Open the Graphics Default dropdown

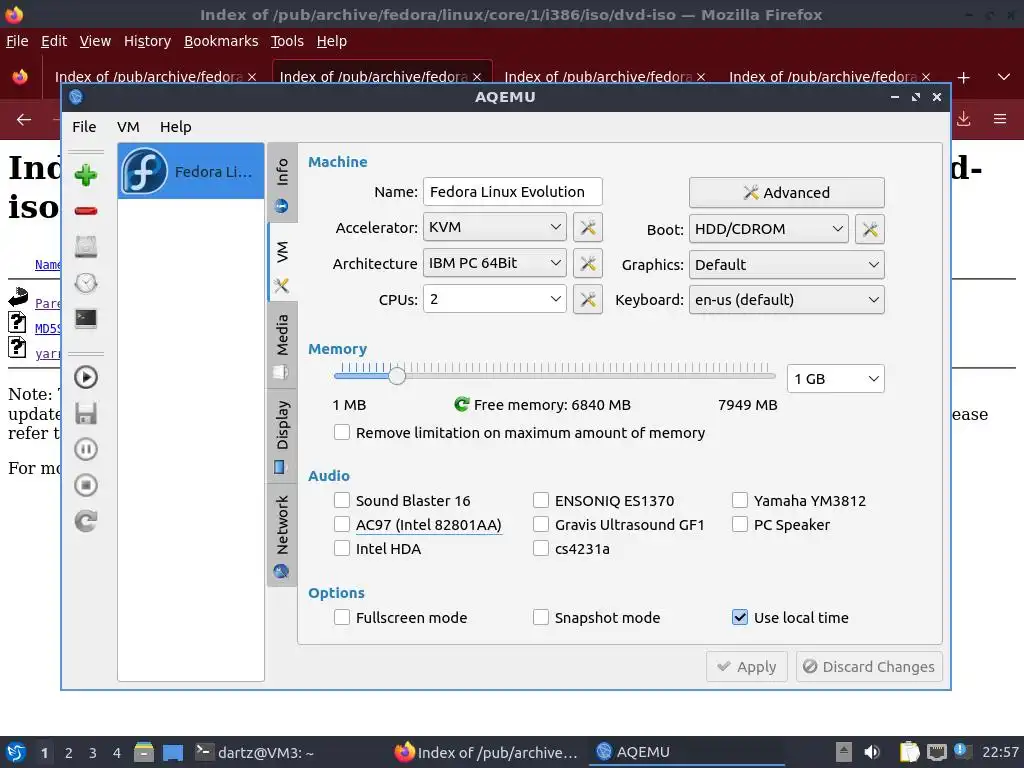787,264
